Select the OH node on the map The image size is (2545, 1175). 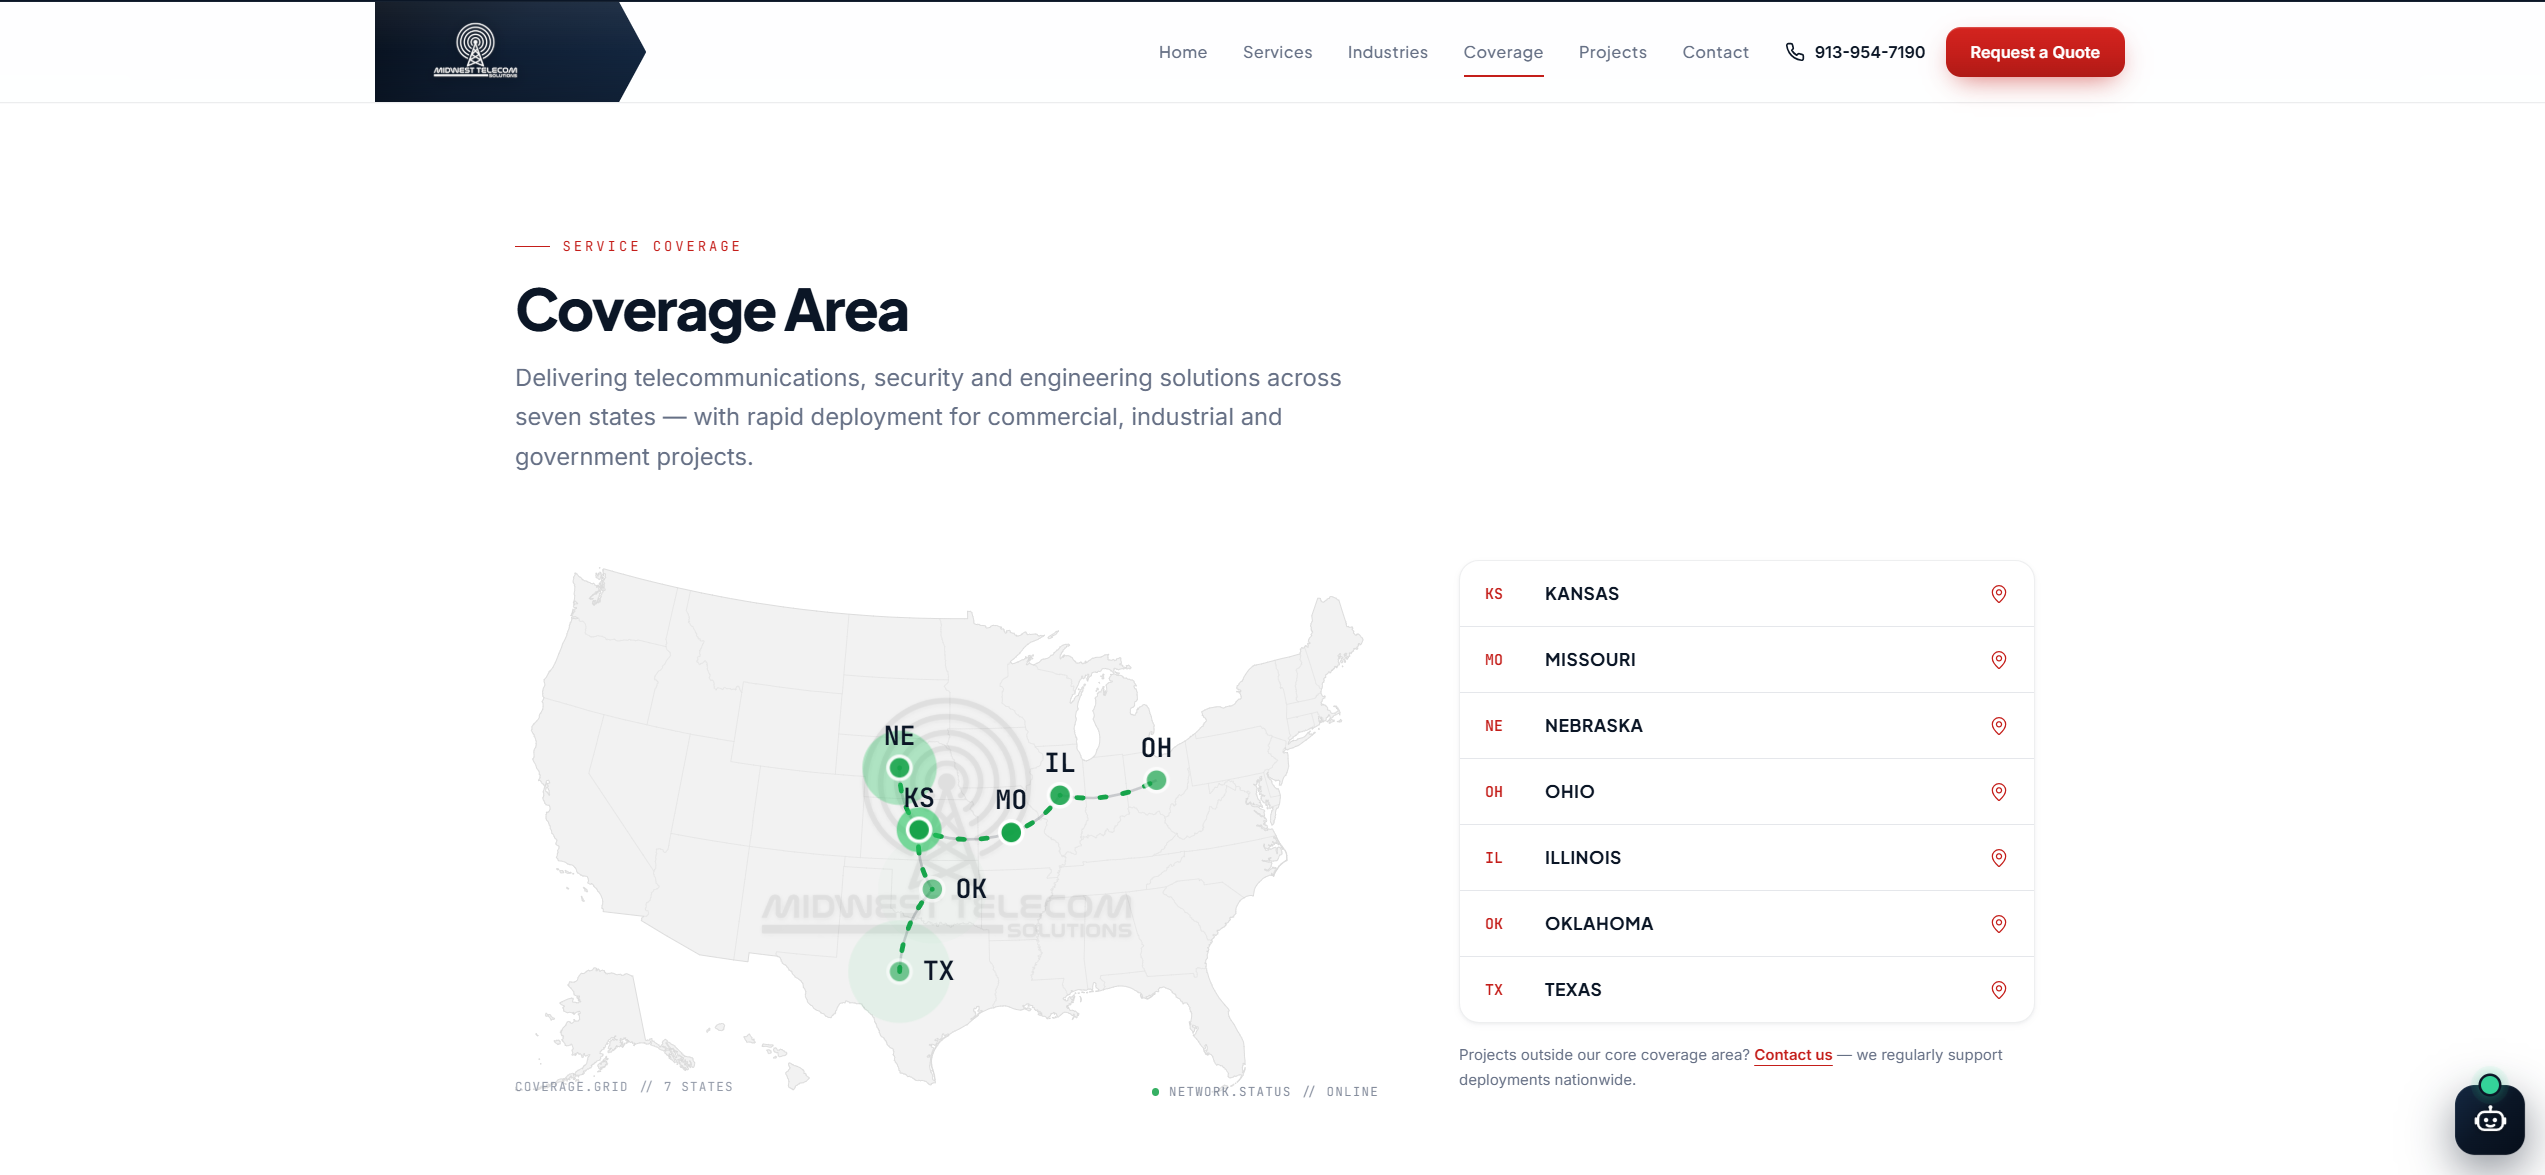(1156, 780)
